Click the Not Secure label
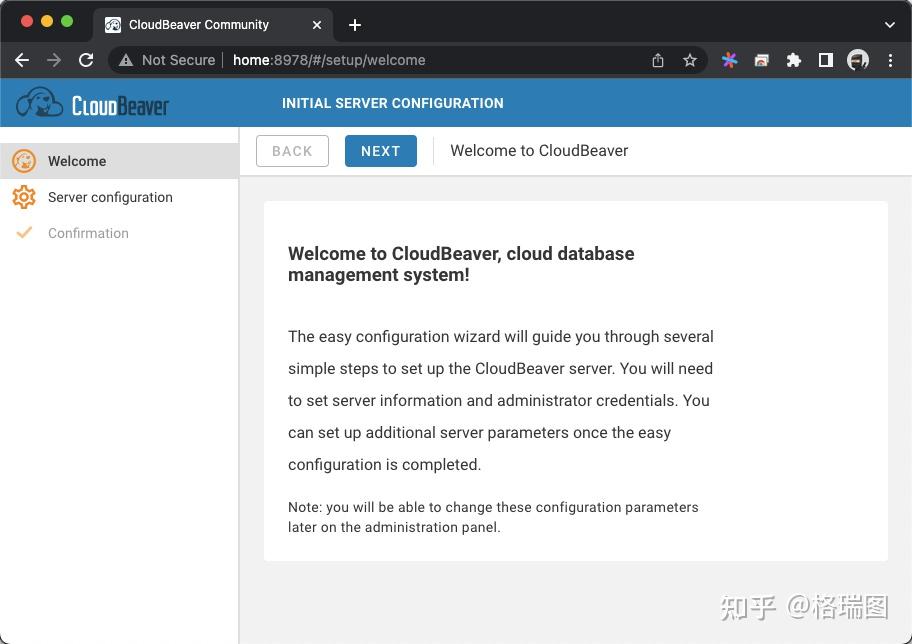 (x=176, y=60)
